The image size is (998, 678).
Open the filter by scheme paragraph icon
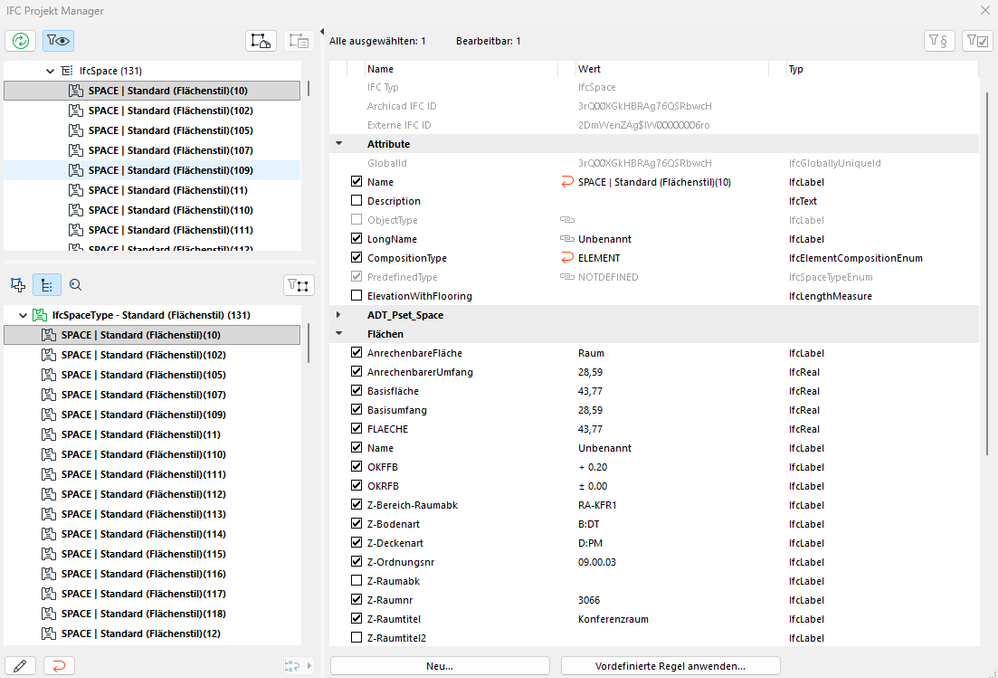(x=939, y=41)
